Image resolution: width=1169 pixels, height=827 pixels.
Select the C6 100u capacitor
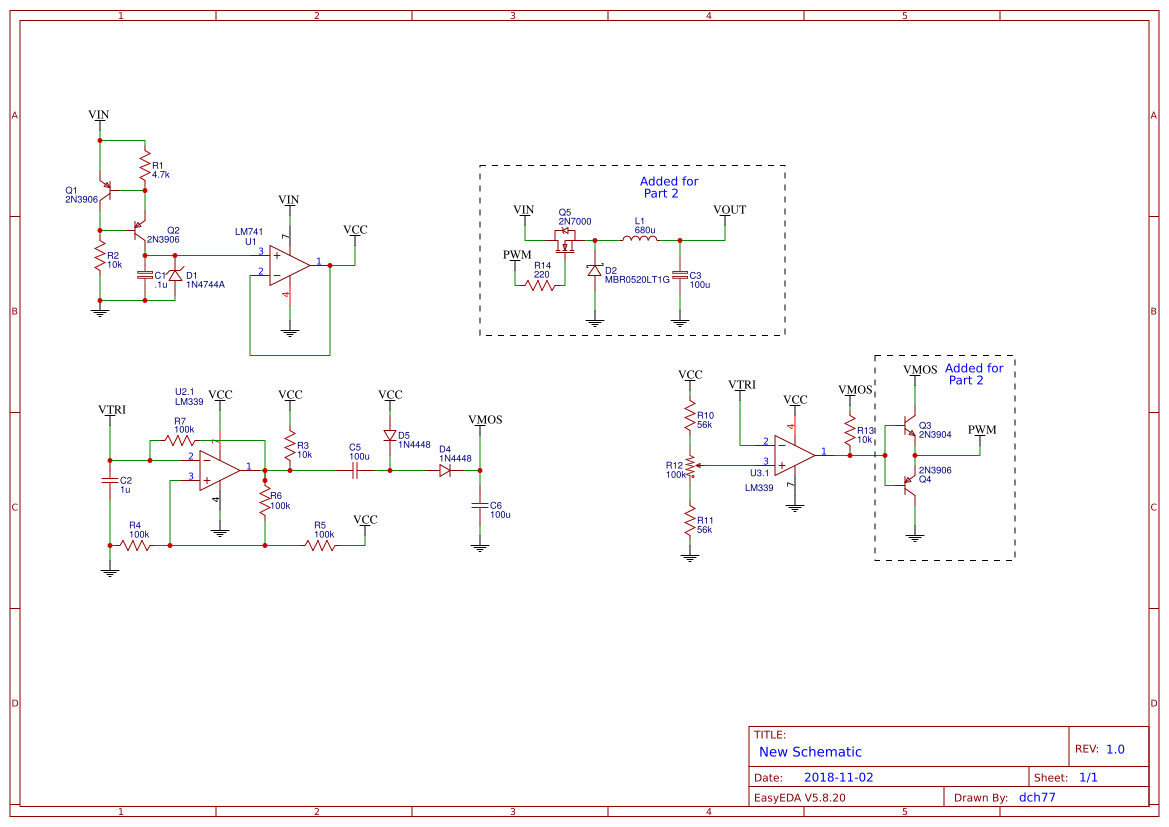click(x=481, y=506)
